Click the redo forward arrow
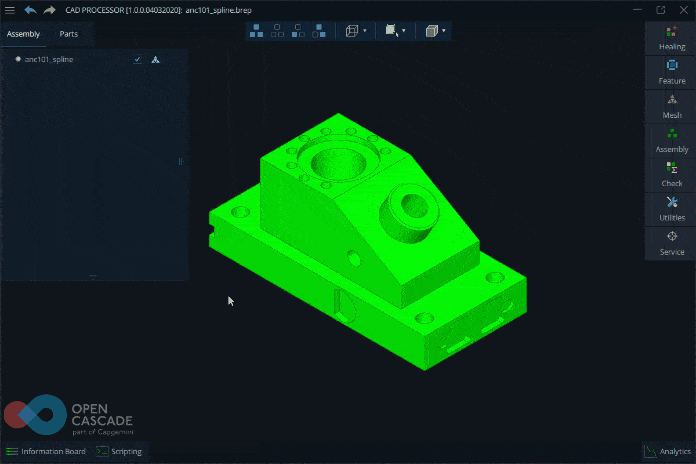Screen dimensions: 696x464 click(49, 10)
